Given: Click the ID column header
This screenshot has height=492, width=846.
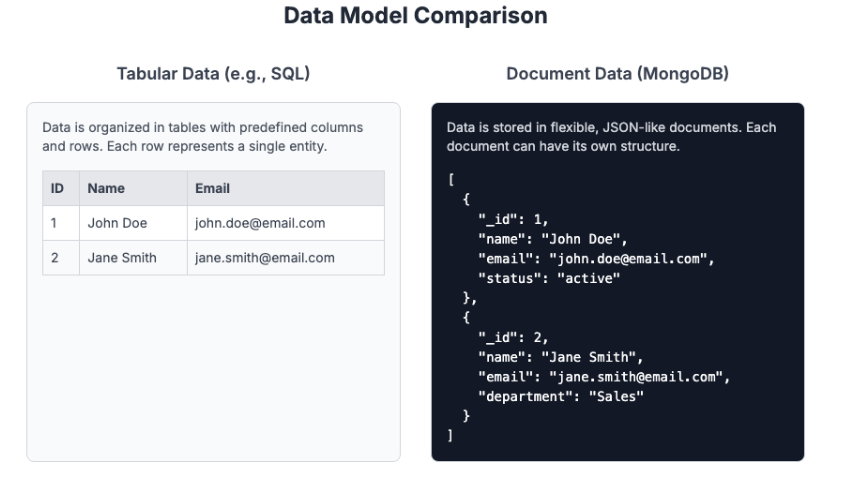Looking at the screenshot, I should (x=61, y=188).
